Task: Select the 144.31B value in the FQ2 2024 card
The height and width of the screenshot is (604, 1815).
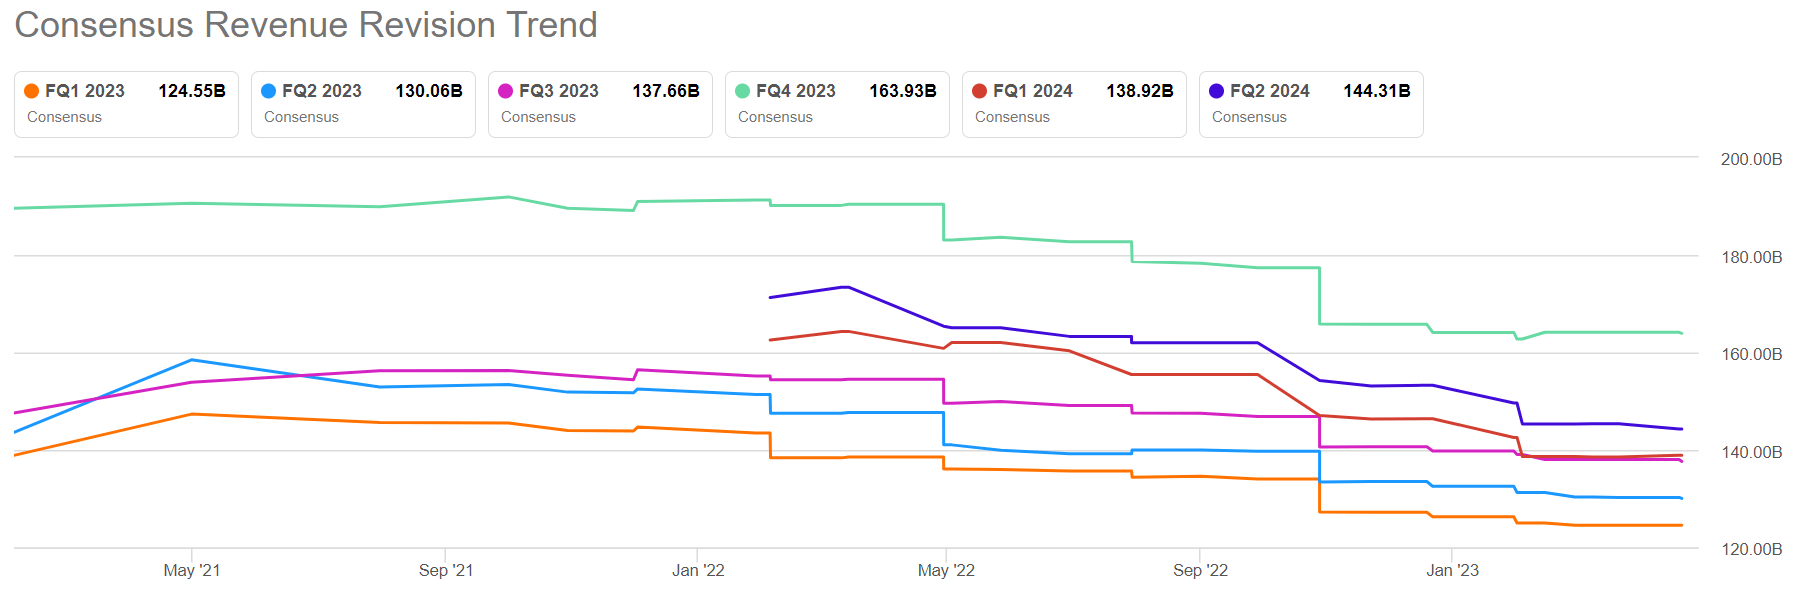Action: tap(1376, 91)
